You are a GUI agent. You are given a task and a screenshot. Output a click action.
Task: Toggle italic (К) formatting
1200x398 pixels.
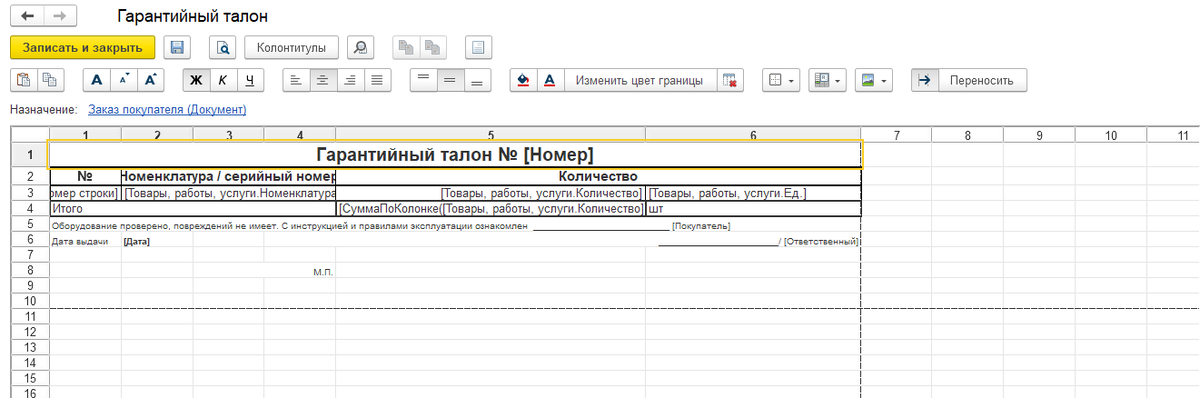[223, 80]
